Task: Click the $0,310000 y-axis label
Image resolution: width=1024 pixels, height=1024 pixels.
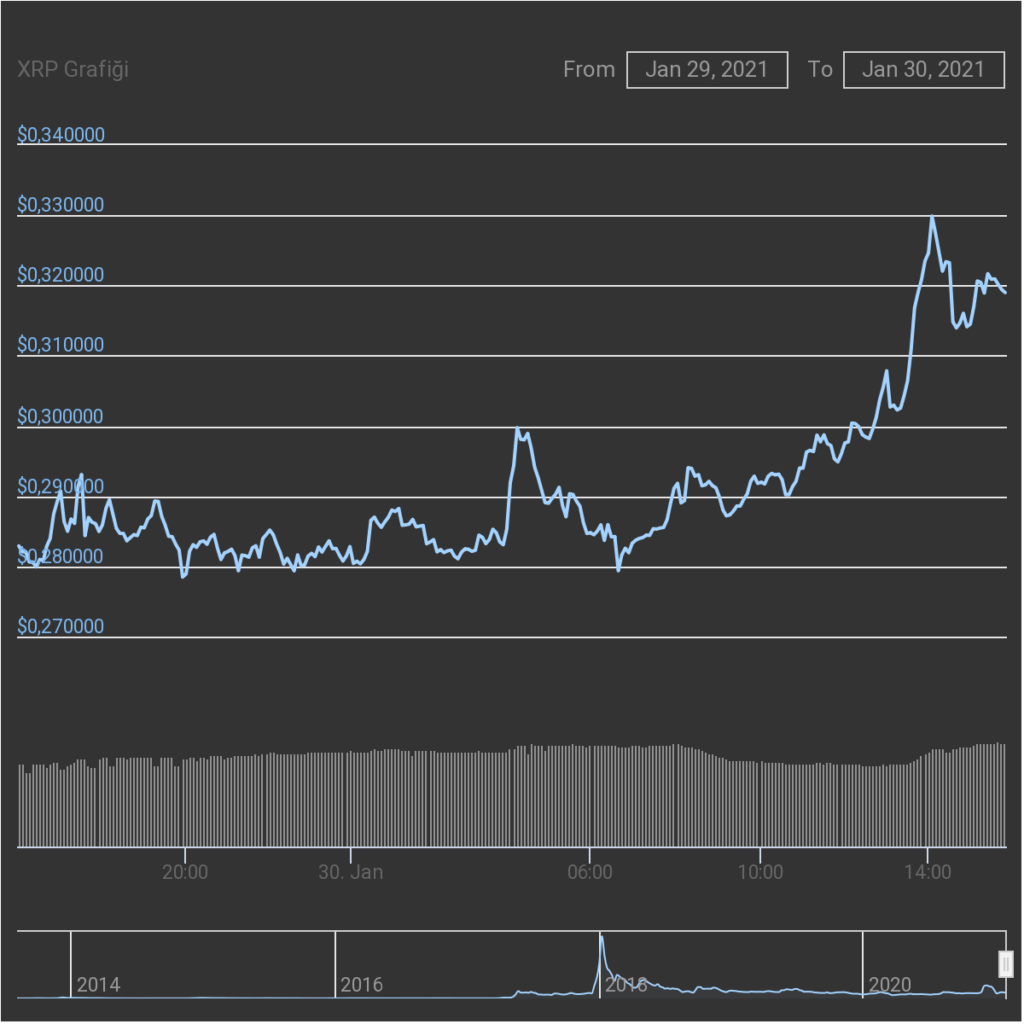Action: (61, 345)
